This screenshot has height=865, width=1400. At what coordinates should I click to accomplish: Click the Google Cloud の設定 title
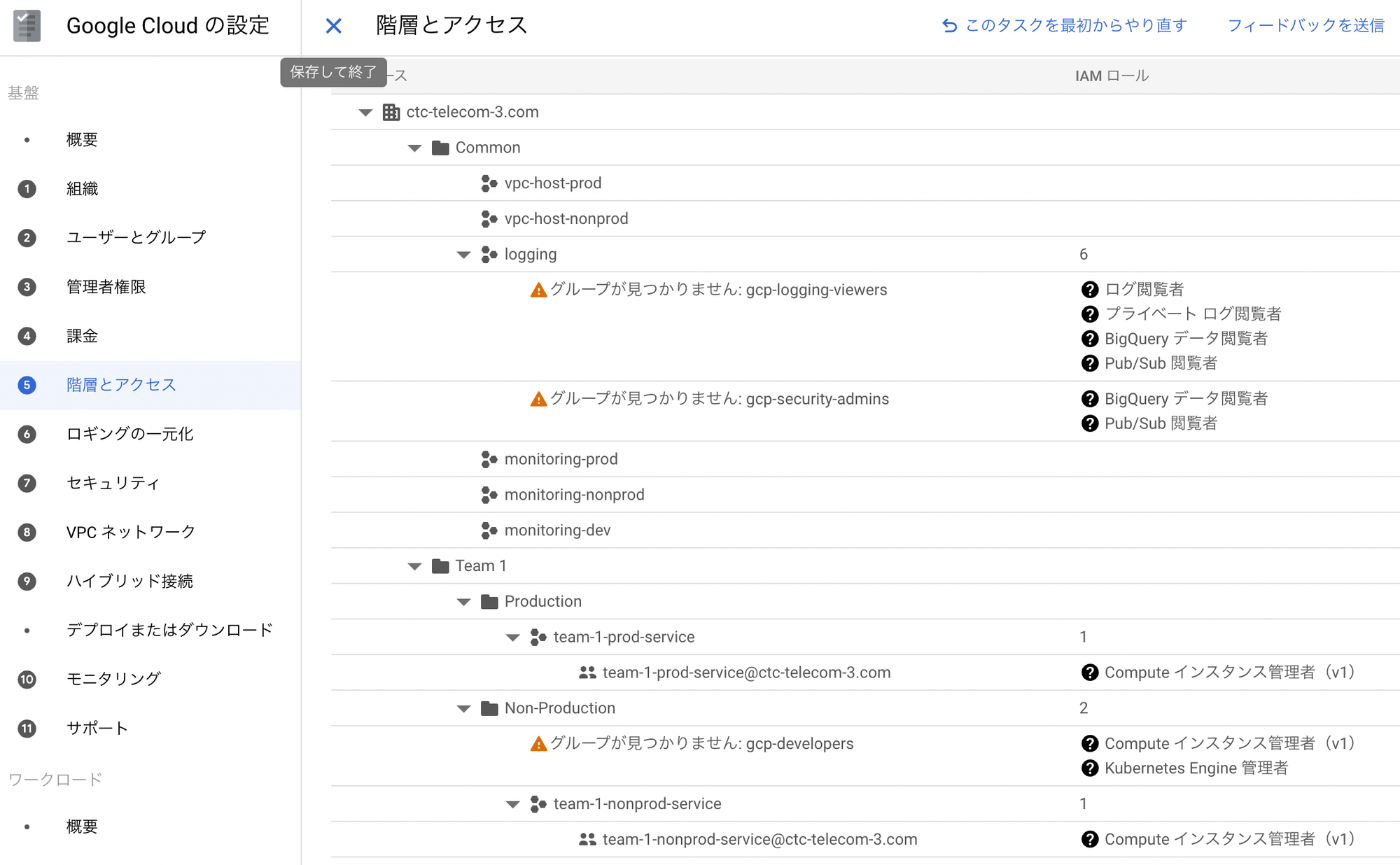[x=168, y=26]
